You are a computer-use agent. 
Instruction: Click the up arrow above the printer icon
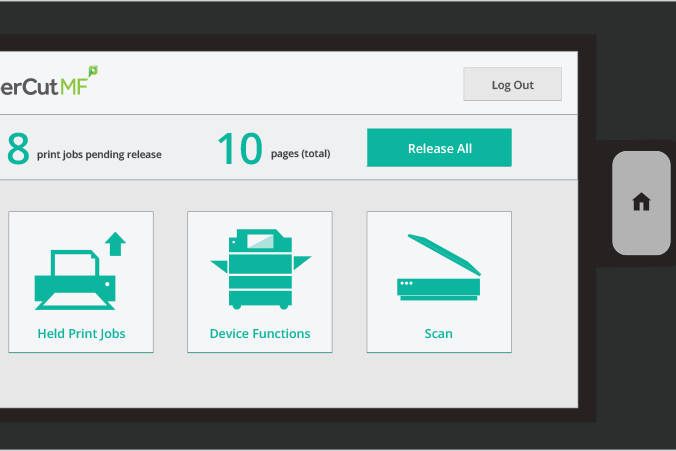(116, 243)
